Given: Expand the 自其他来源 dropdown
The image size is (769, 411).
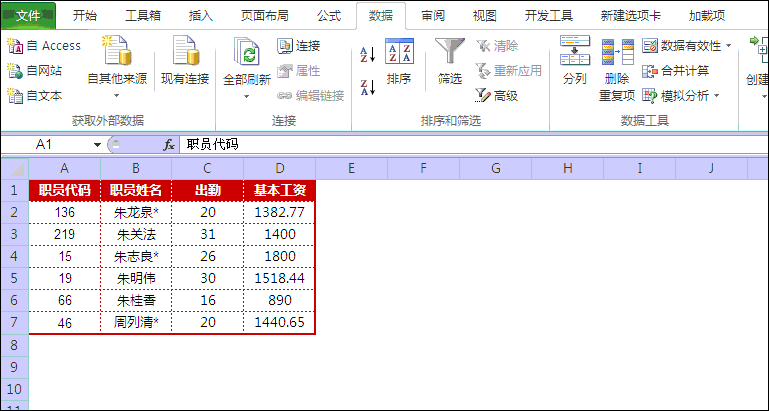Looking at the screenshot, I should [116, 96].
